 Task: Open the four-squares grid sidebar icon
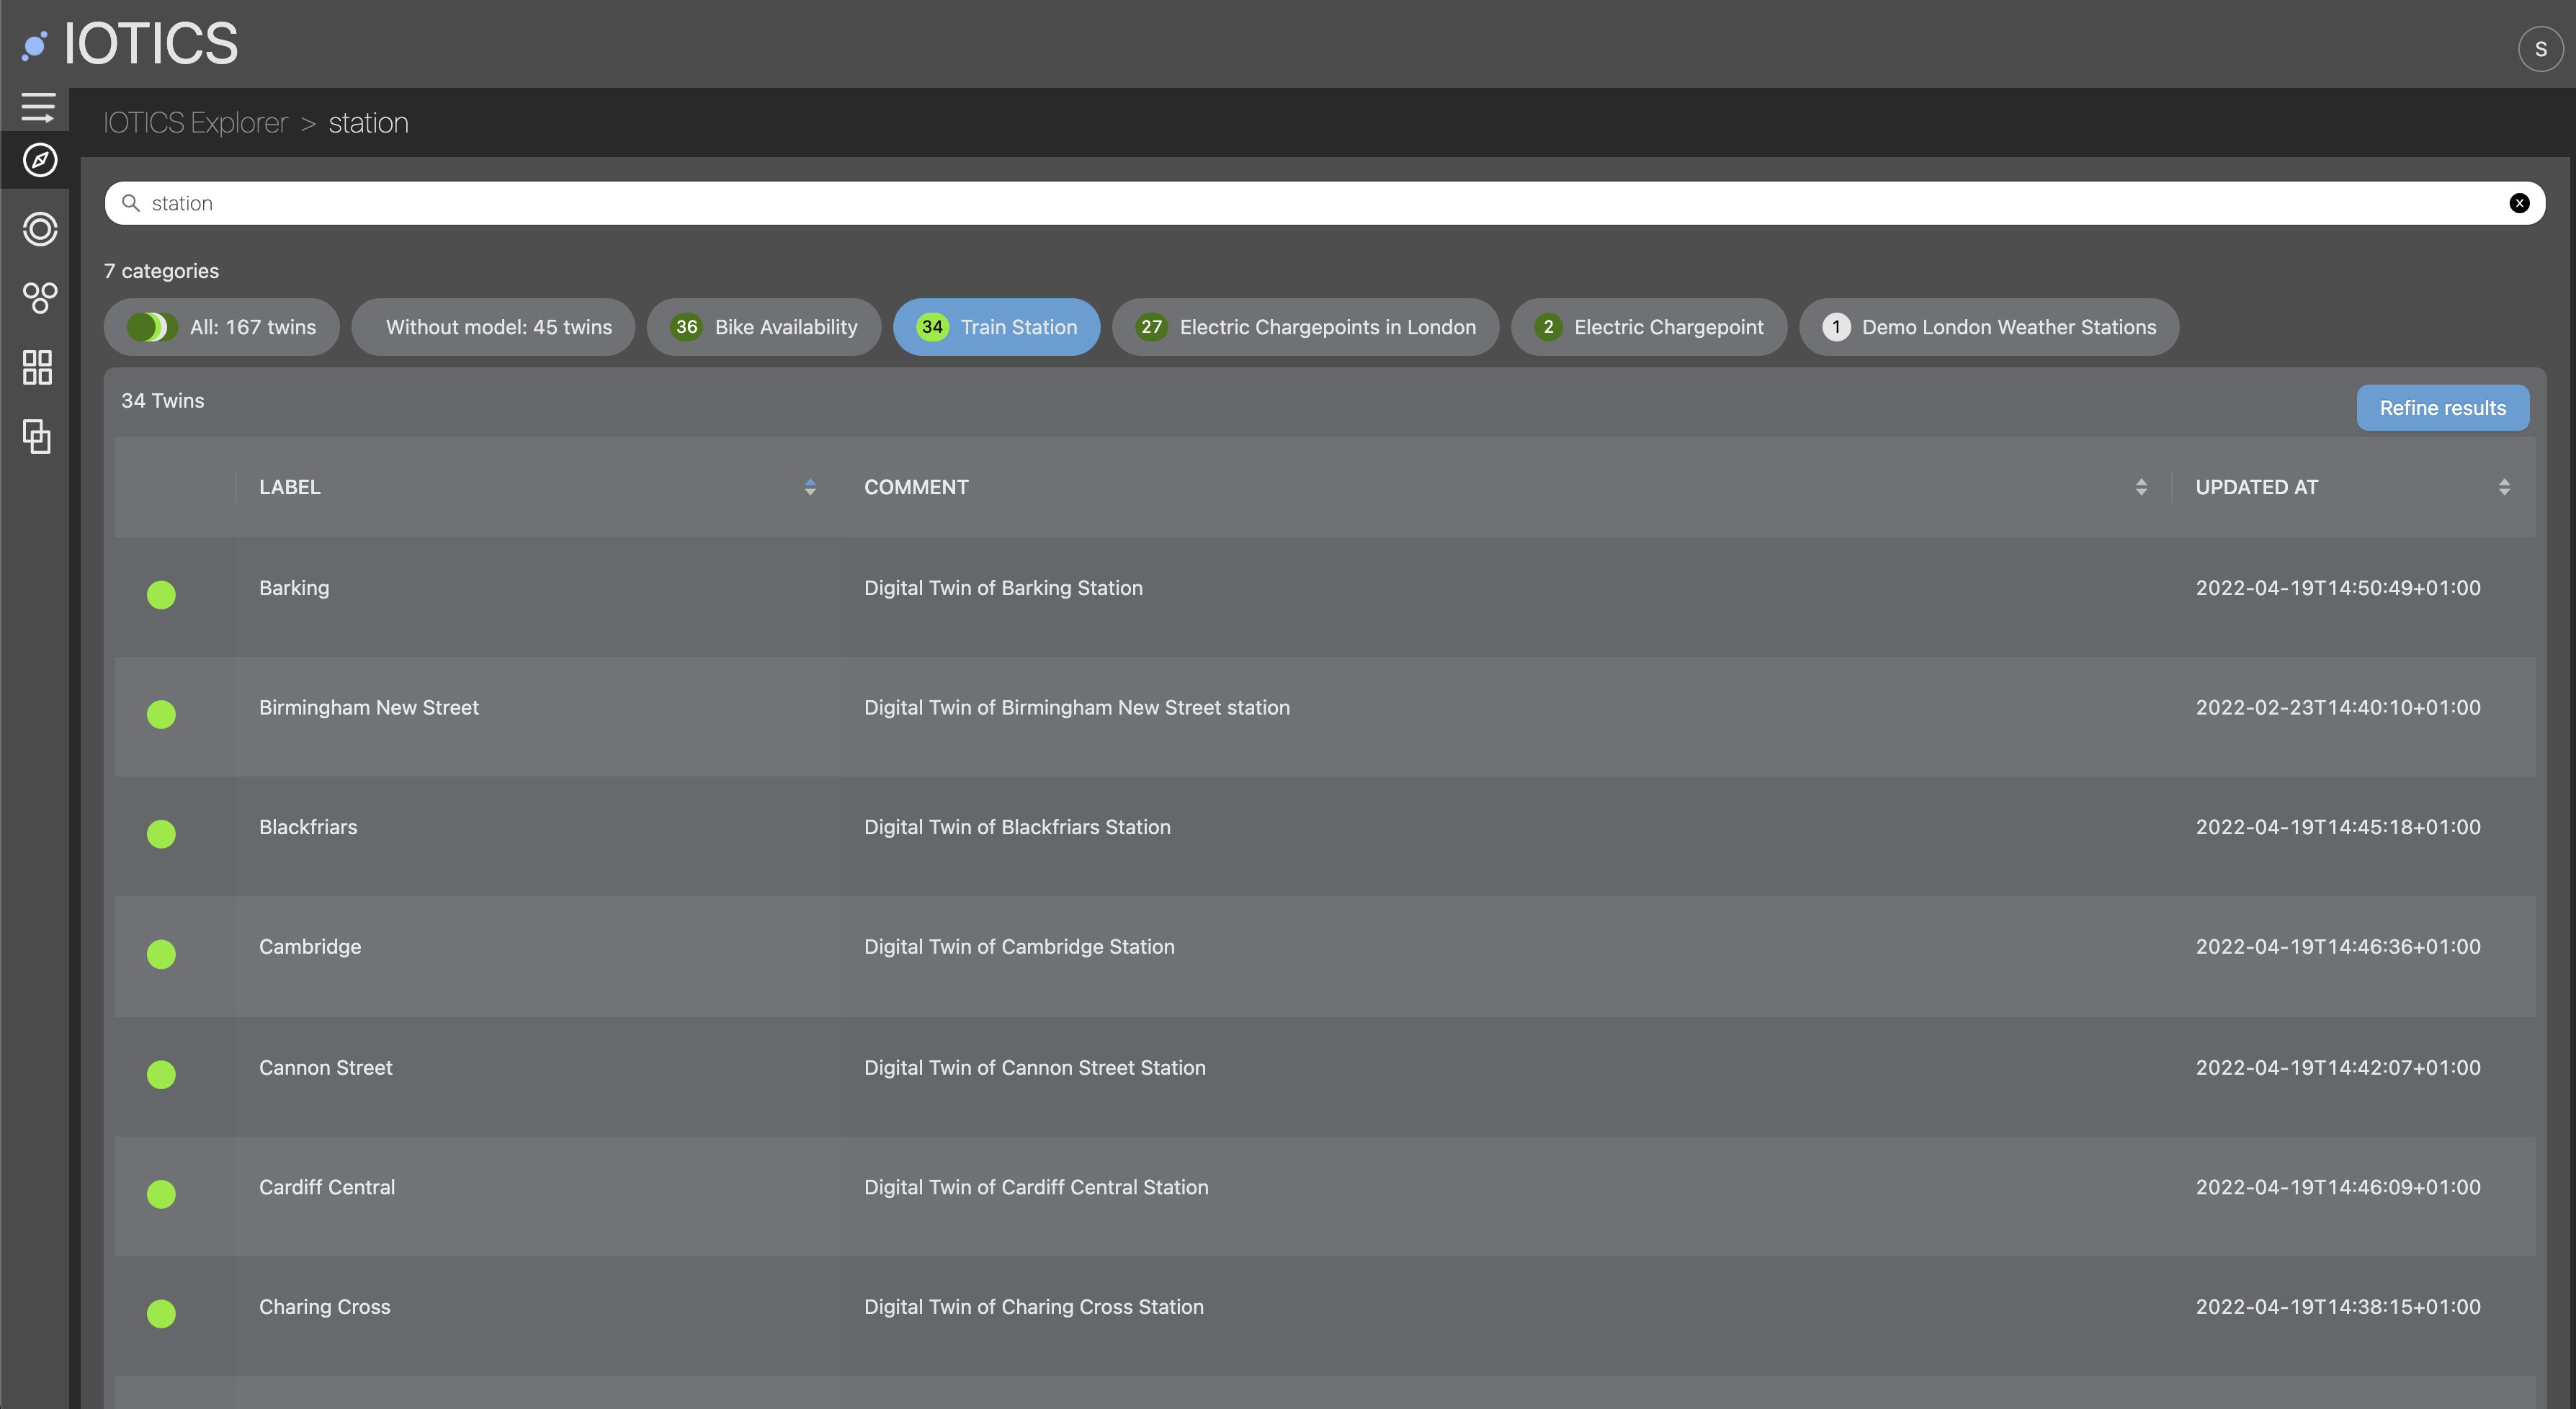[x=38, y=367]
